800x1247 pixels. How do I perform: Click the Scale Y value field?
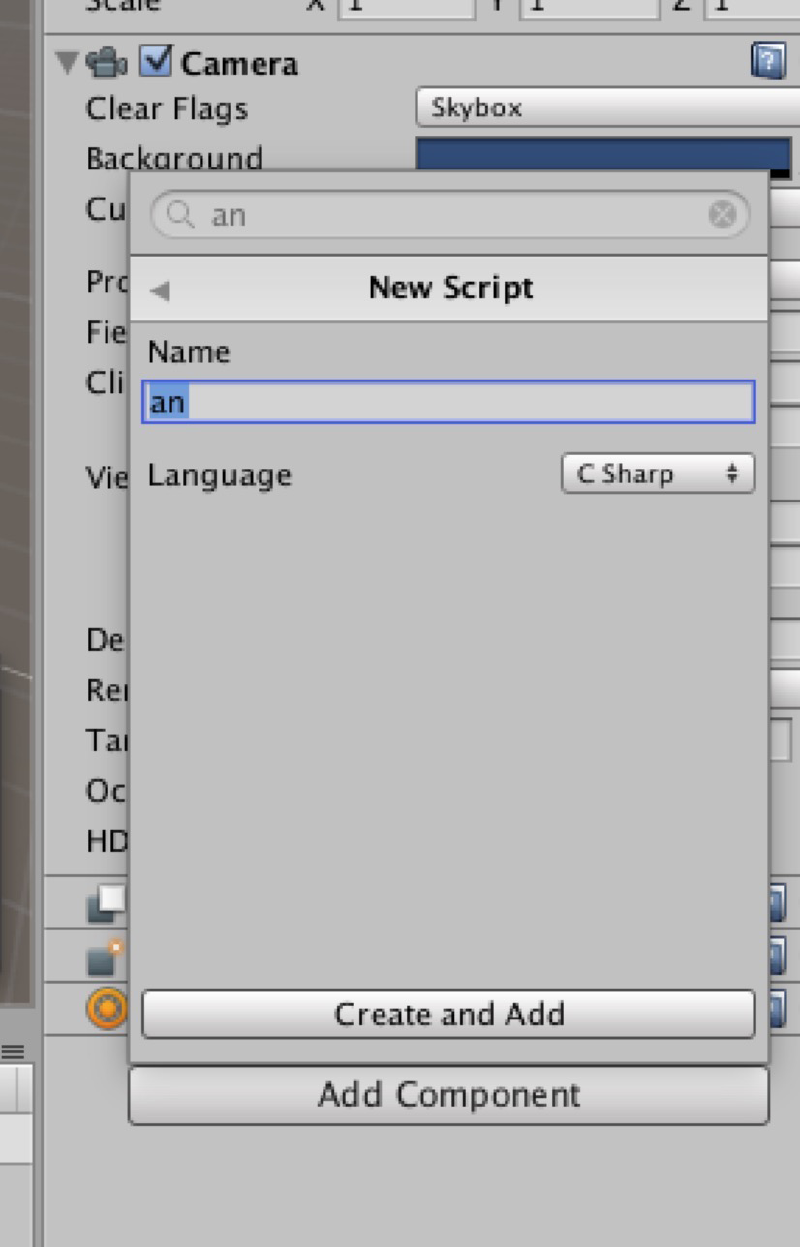coord(592,6)
